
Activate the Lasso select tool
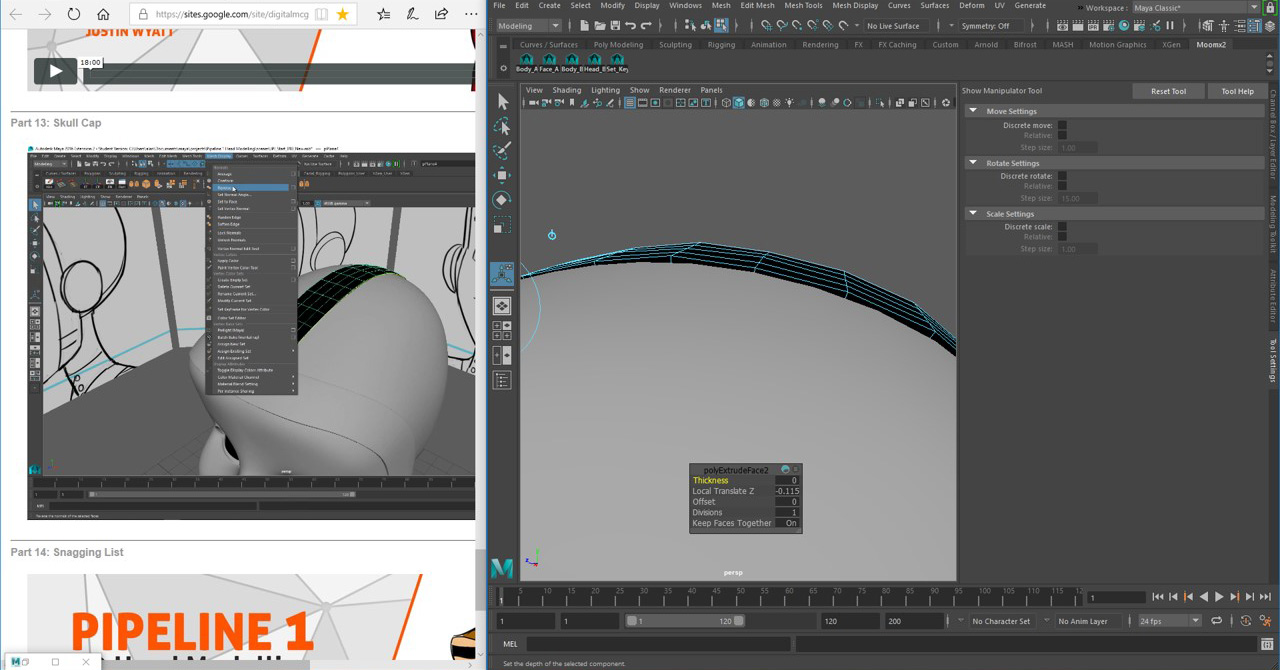pyautogui.click(x=502, y=126)
